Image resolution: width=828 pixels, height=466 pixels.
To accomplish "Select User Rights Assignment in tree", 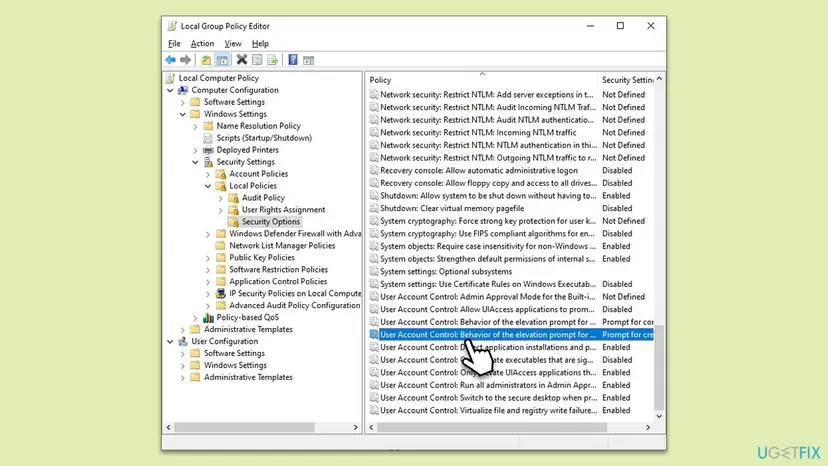I will click(x=284, y=210).
